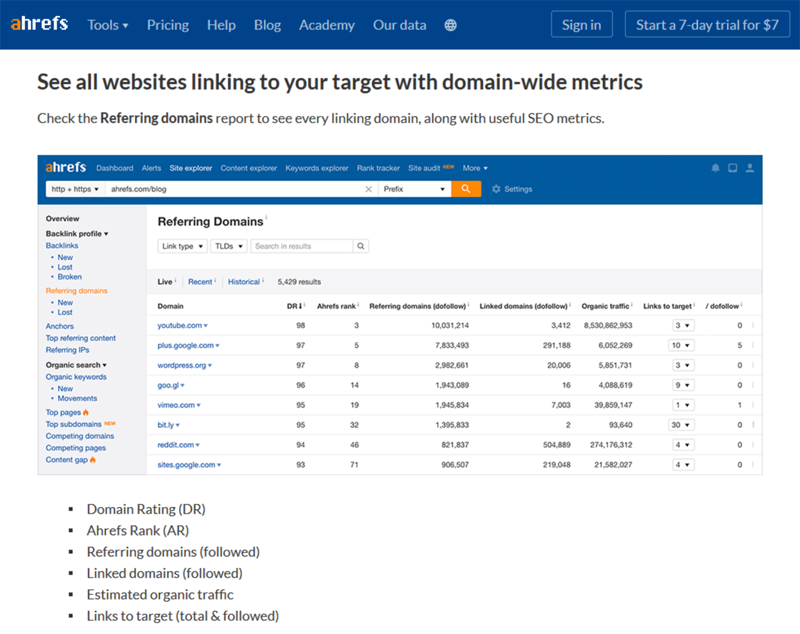
Task: Click the orange search button in Site explorer
Action: click(466, 189)
